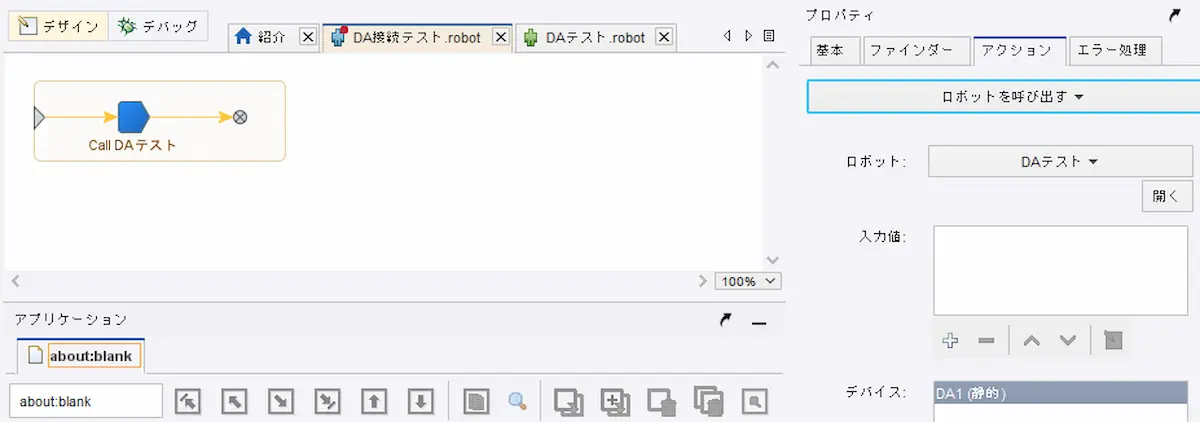Viewport: 1200px width, 422px height.
Task: Switch to デバッグ (Debug) mode
Action: click(158, 26)
